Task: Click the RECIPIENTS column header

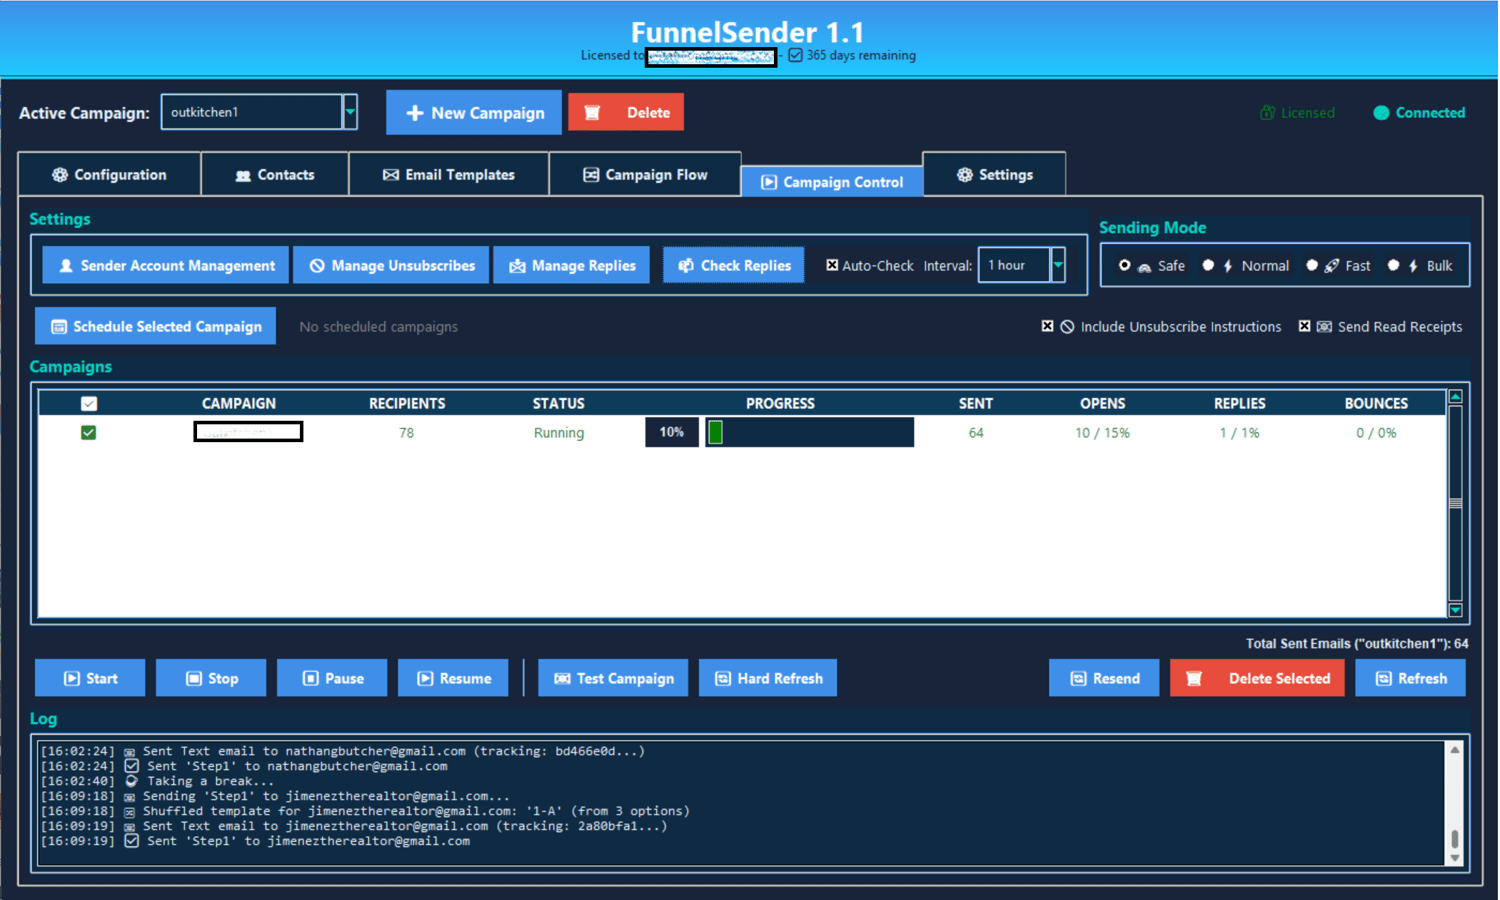Action: (x=407, y=404)
